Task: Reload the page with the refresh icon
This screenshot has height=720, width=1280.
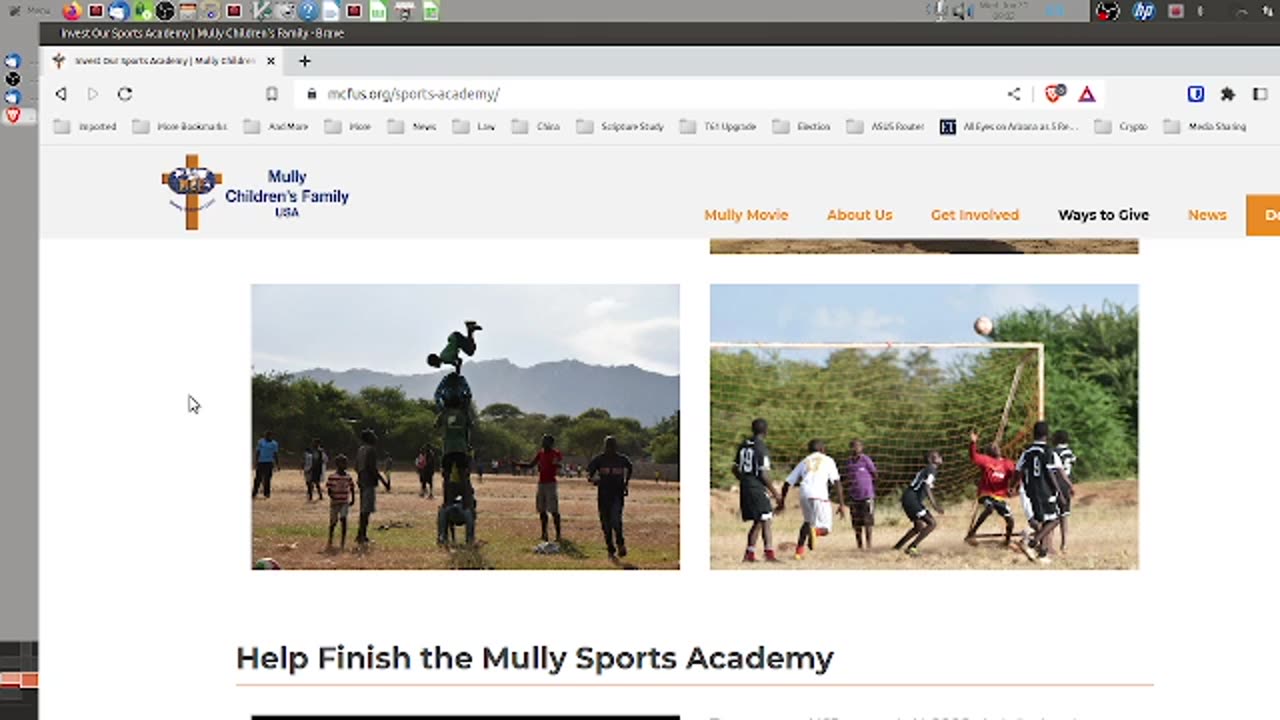Action: pyautogui.click(x=125, y=94)
